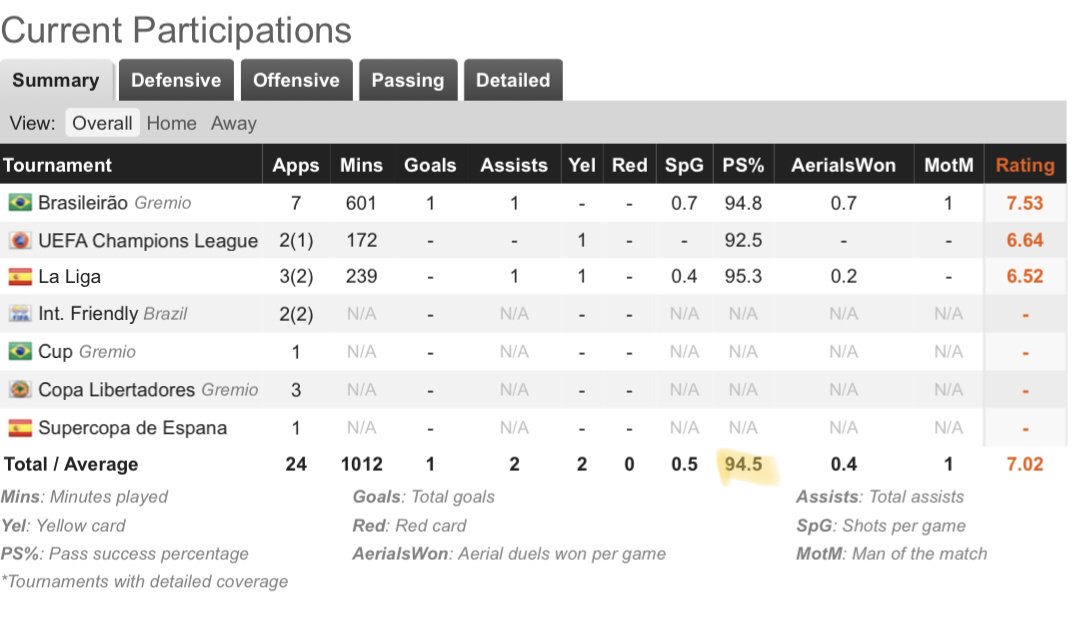Switch to the Defensive tab

tap(176, 80)
